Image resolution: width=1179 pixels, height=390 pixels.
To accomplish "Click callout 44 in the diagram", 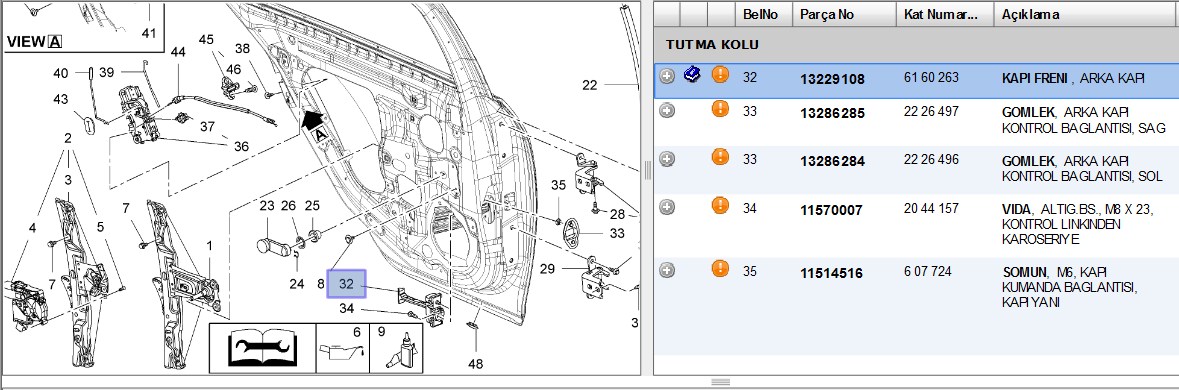I will (177, 52).
